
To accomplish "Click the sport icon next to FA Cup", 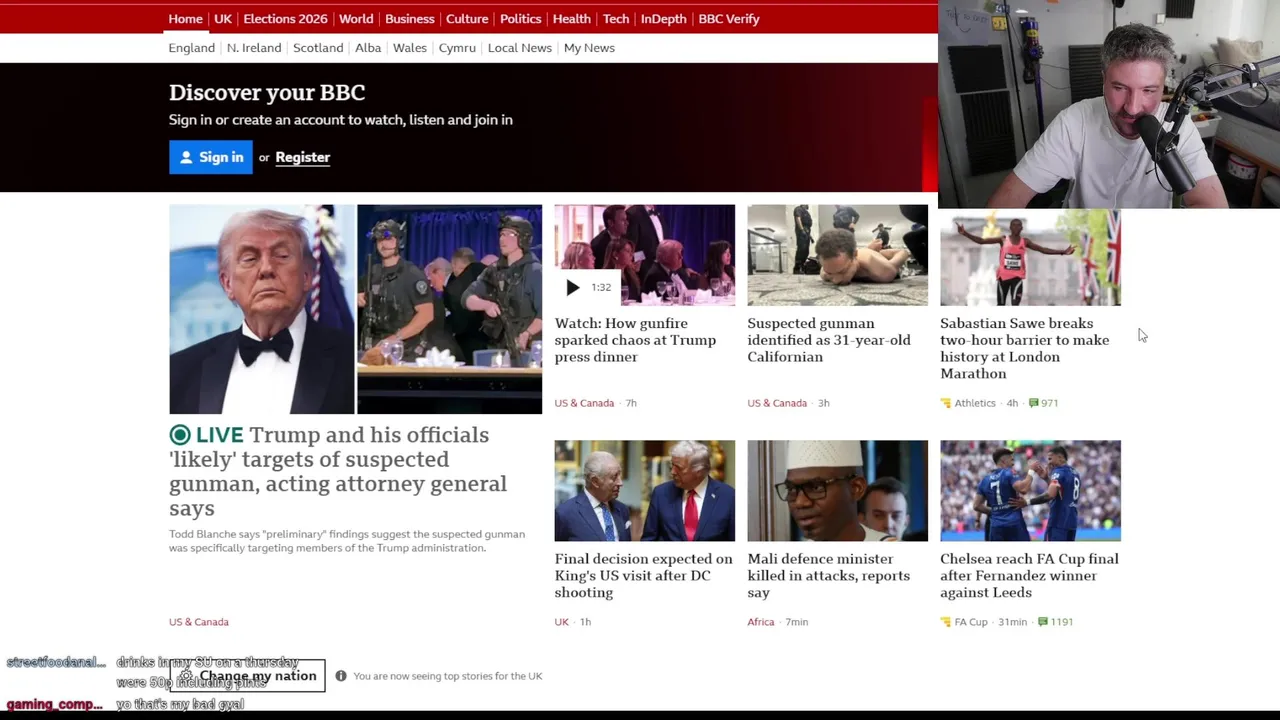I will pyautogui.click(x=946, y=622).
